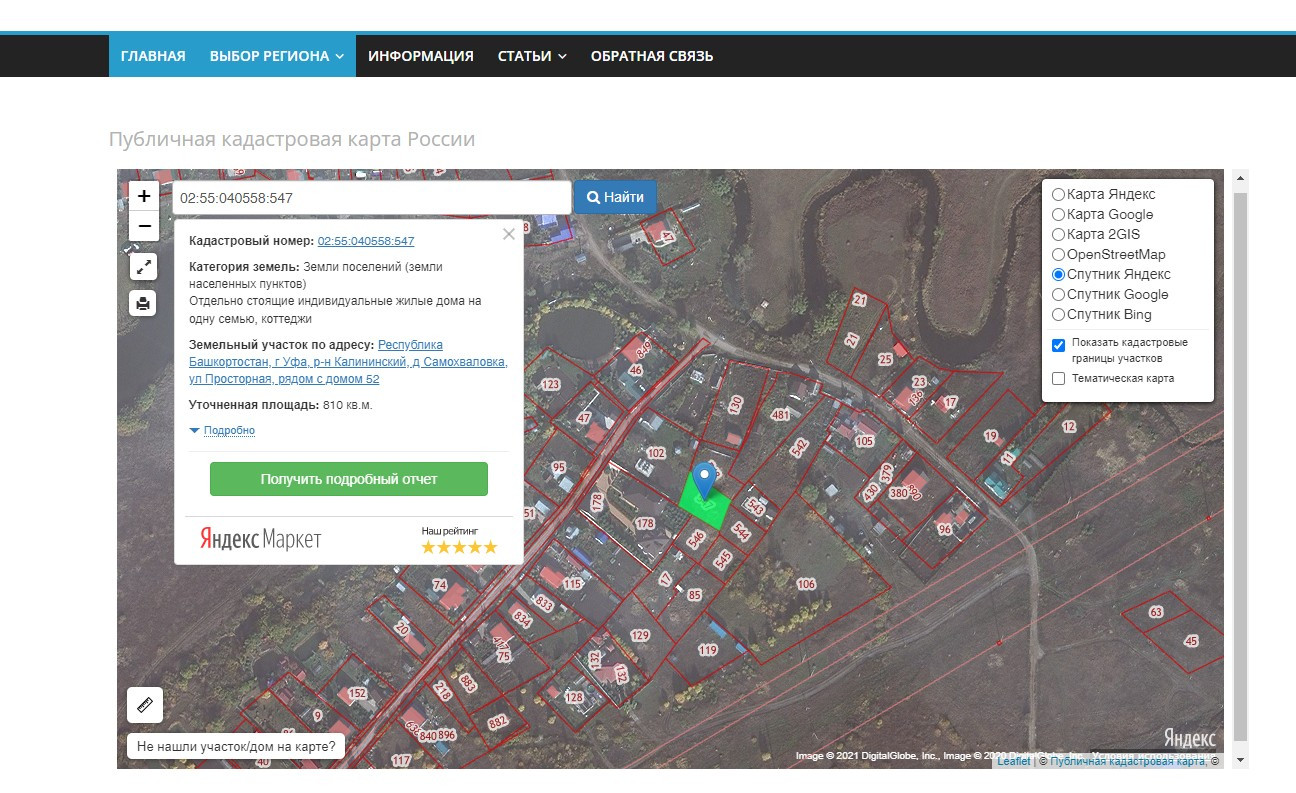This screenshot has height=793, width=1296.
Task: Open the parcel address link
Action: (348, 362)
